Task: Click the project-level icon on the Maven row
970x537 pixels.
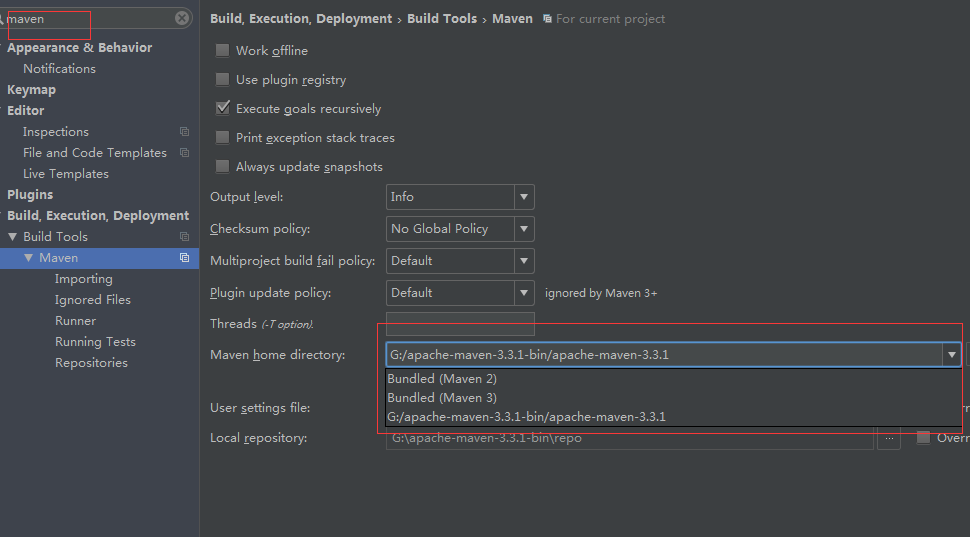Action: 184,258
